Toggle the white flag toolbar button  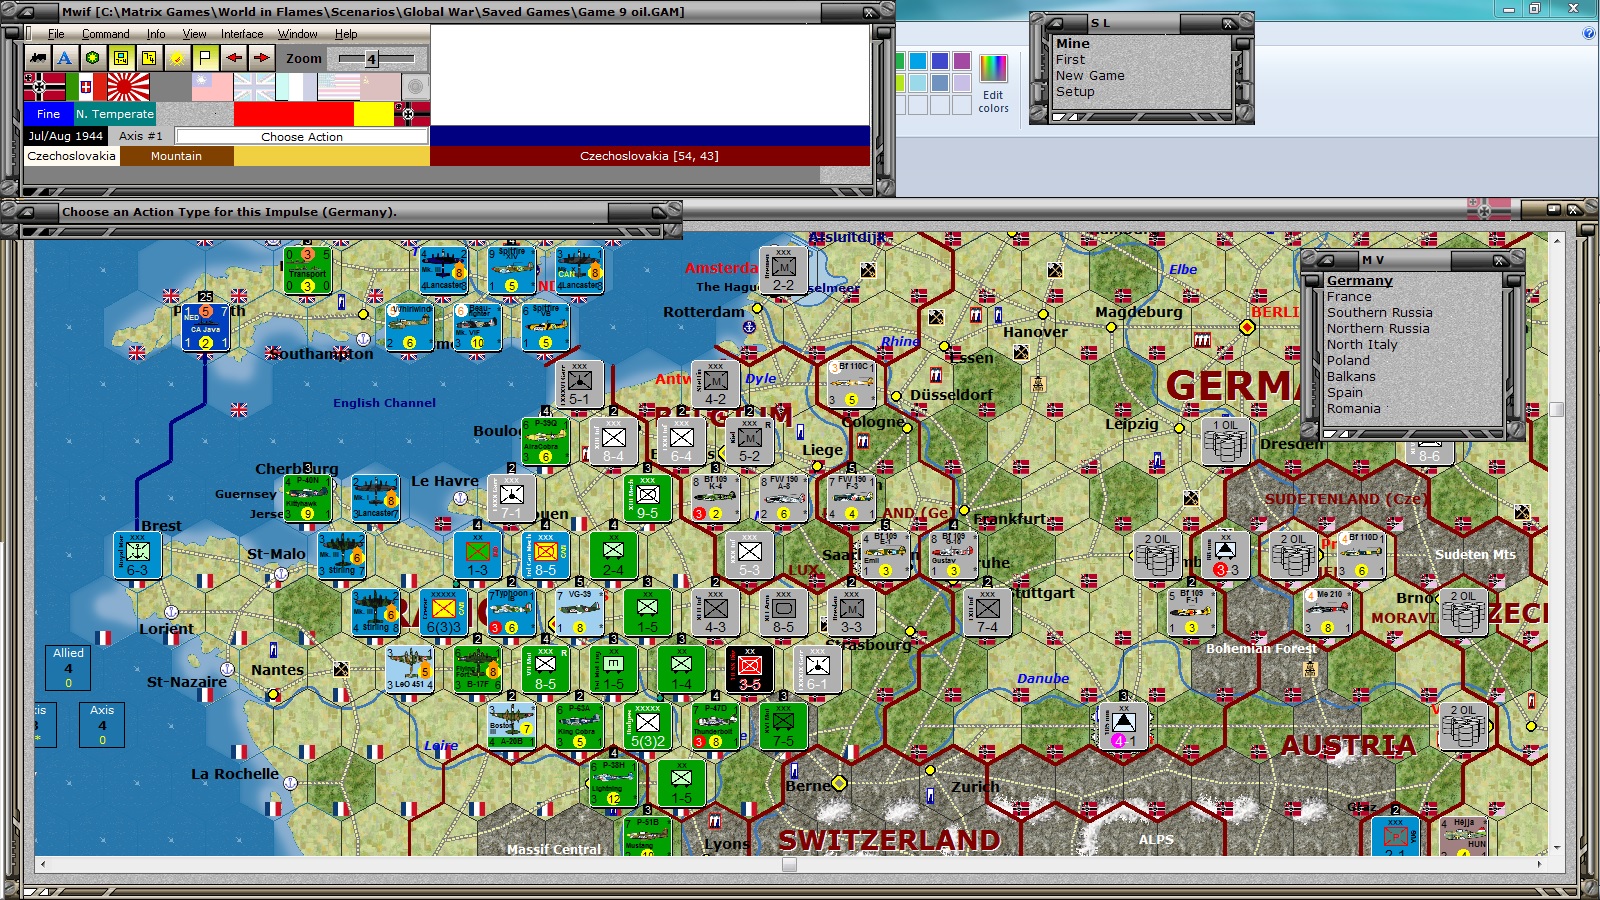(x=205, y=58)
